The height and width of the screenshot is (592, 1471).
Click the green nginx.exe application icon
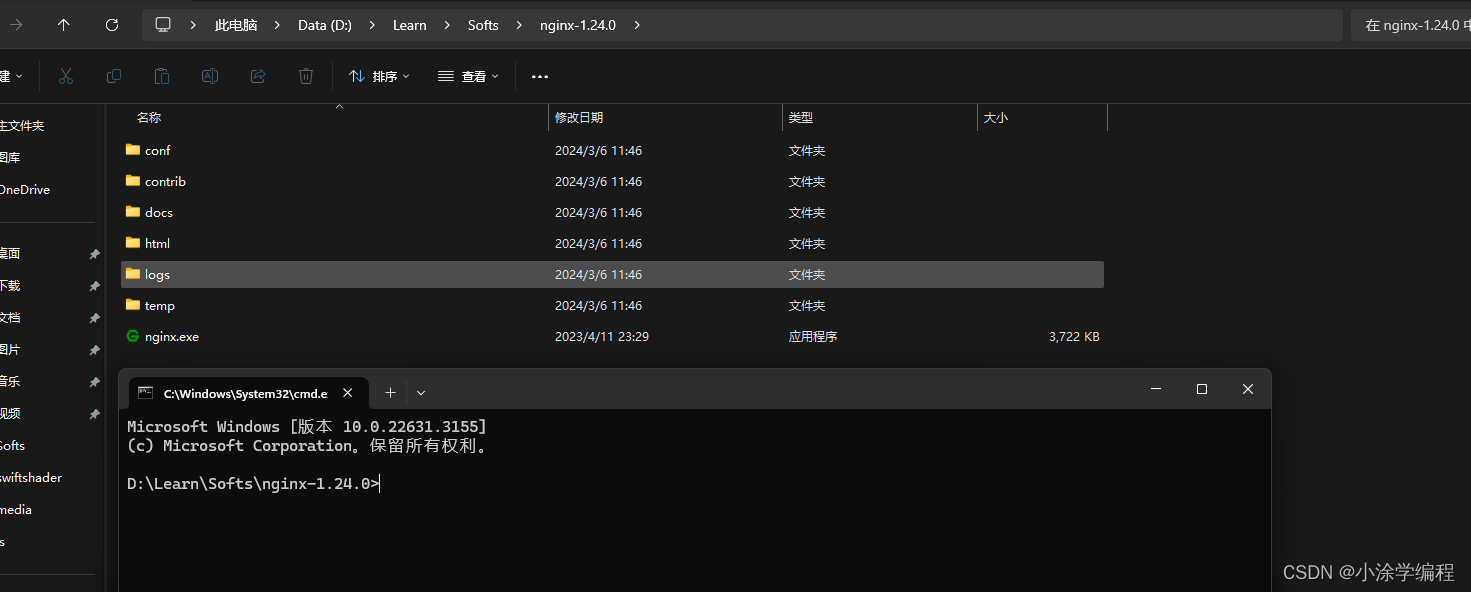[133, 336]
